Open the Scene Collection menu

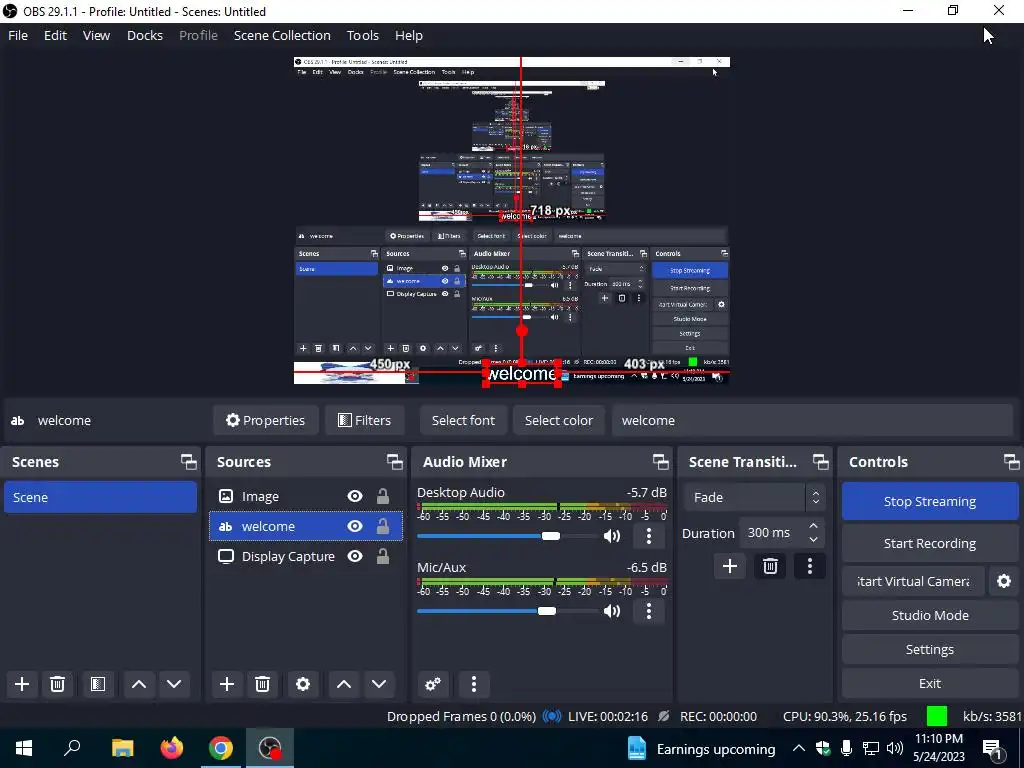[282, 35]
